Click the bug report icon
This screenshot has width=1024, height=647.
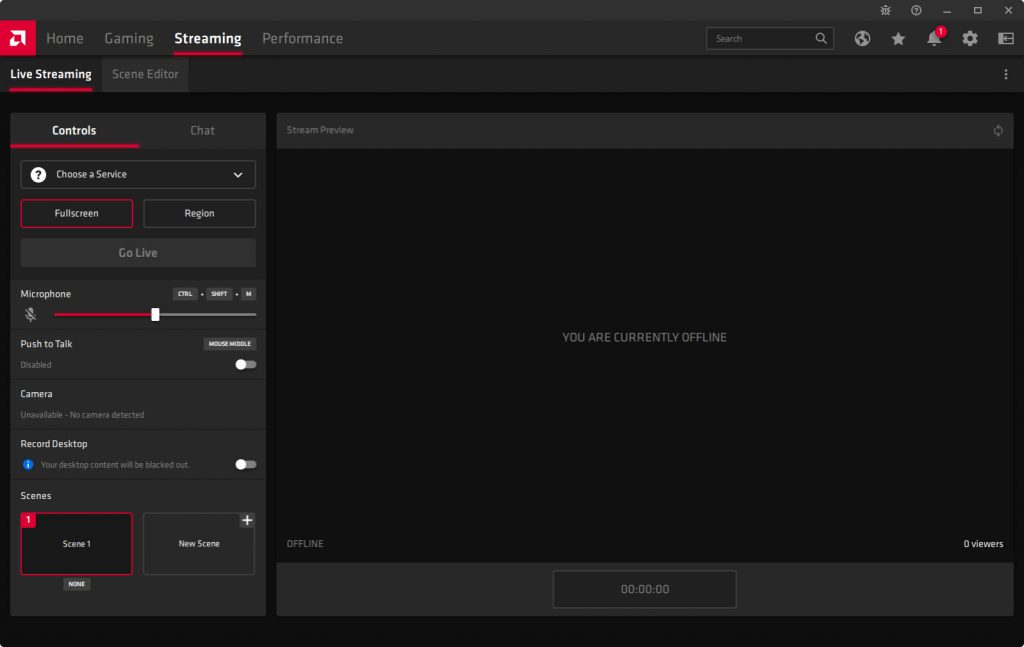pyautogui.click(x=885, y=10)
